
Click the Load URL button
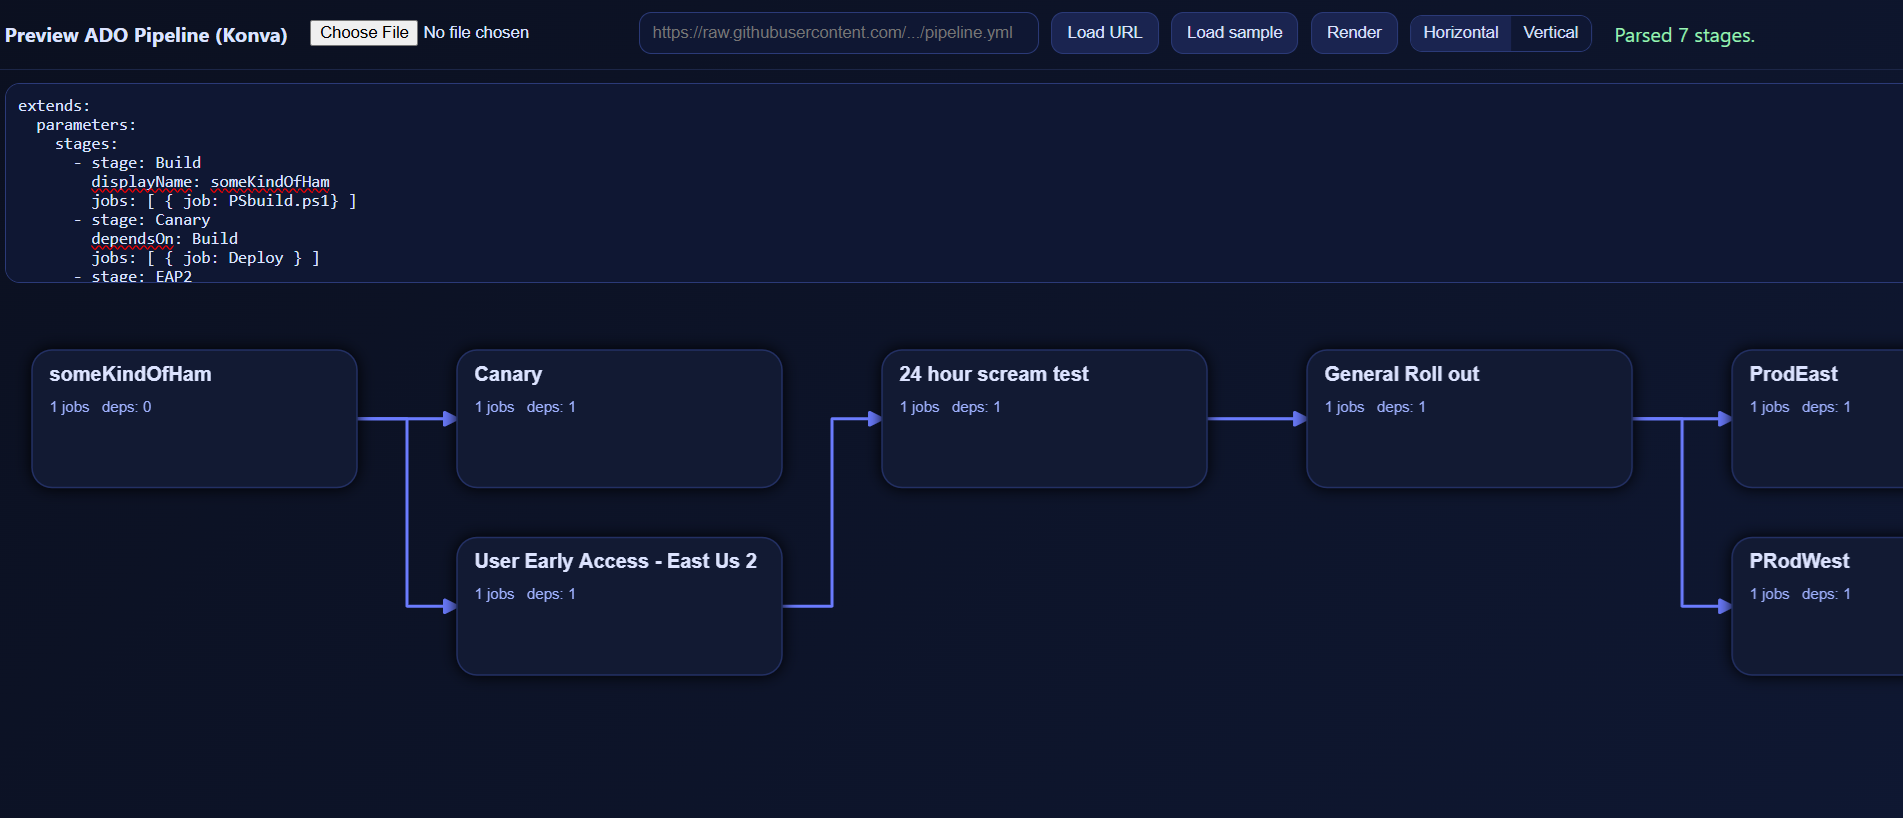[1104, 33]
